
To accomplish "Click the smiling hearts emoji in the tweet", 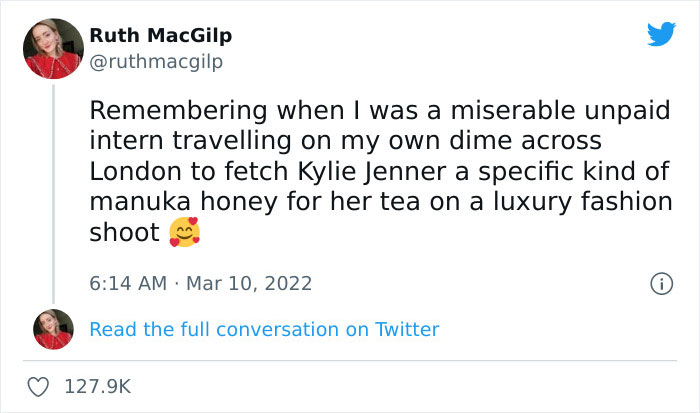I will (184, 233).
